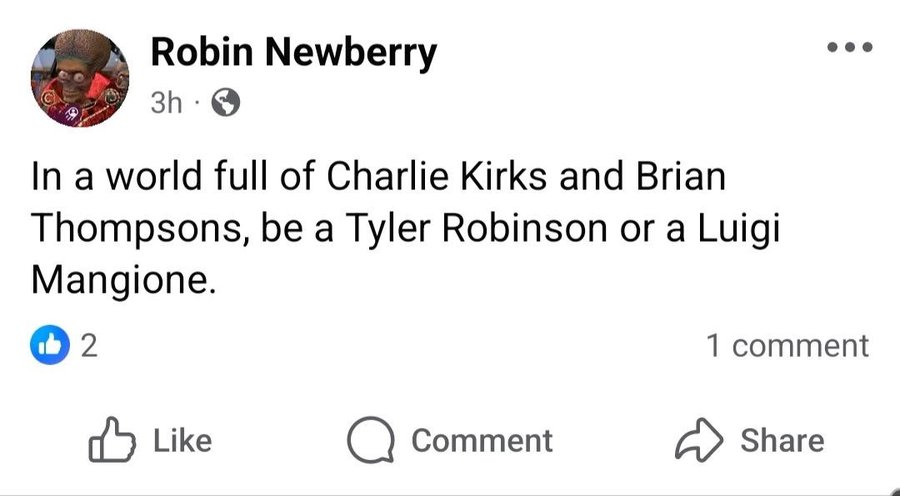Tap the Comment label text
The image size is (900, 496).
482,440
